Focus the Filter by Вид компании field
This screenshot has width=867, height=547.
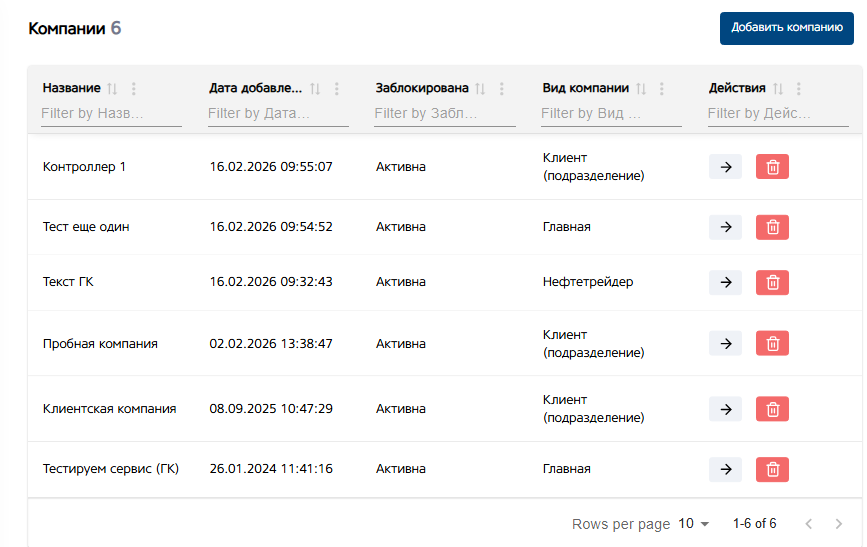(611, 114)
